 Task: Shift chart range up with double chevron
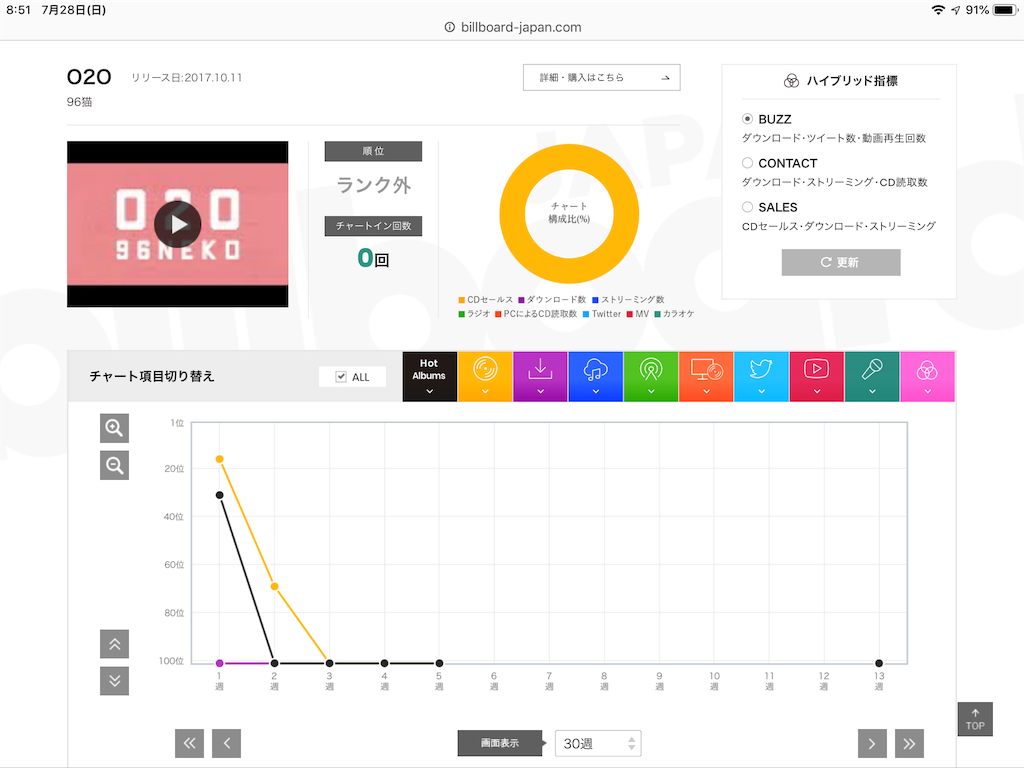(114, 645)
